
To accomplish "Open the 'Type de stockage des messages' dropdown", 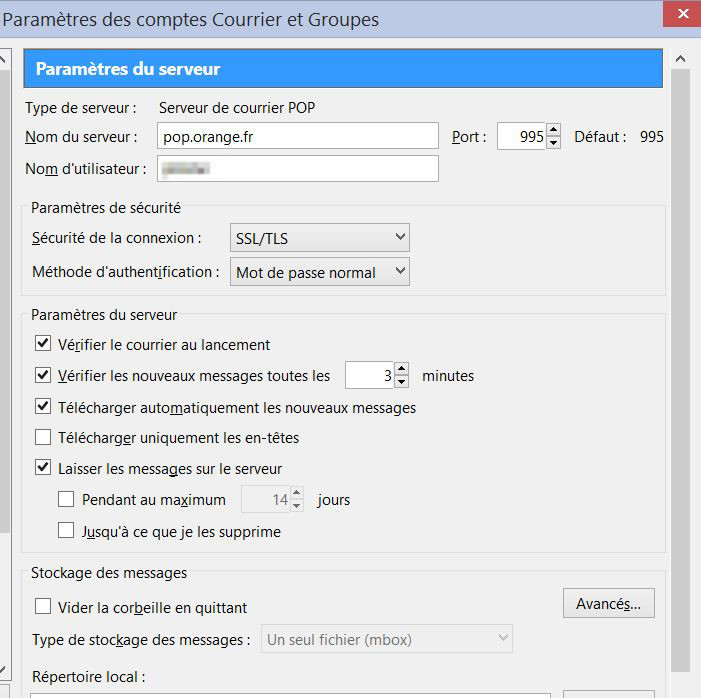I will click(387, 639).
